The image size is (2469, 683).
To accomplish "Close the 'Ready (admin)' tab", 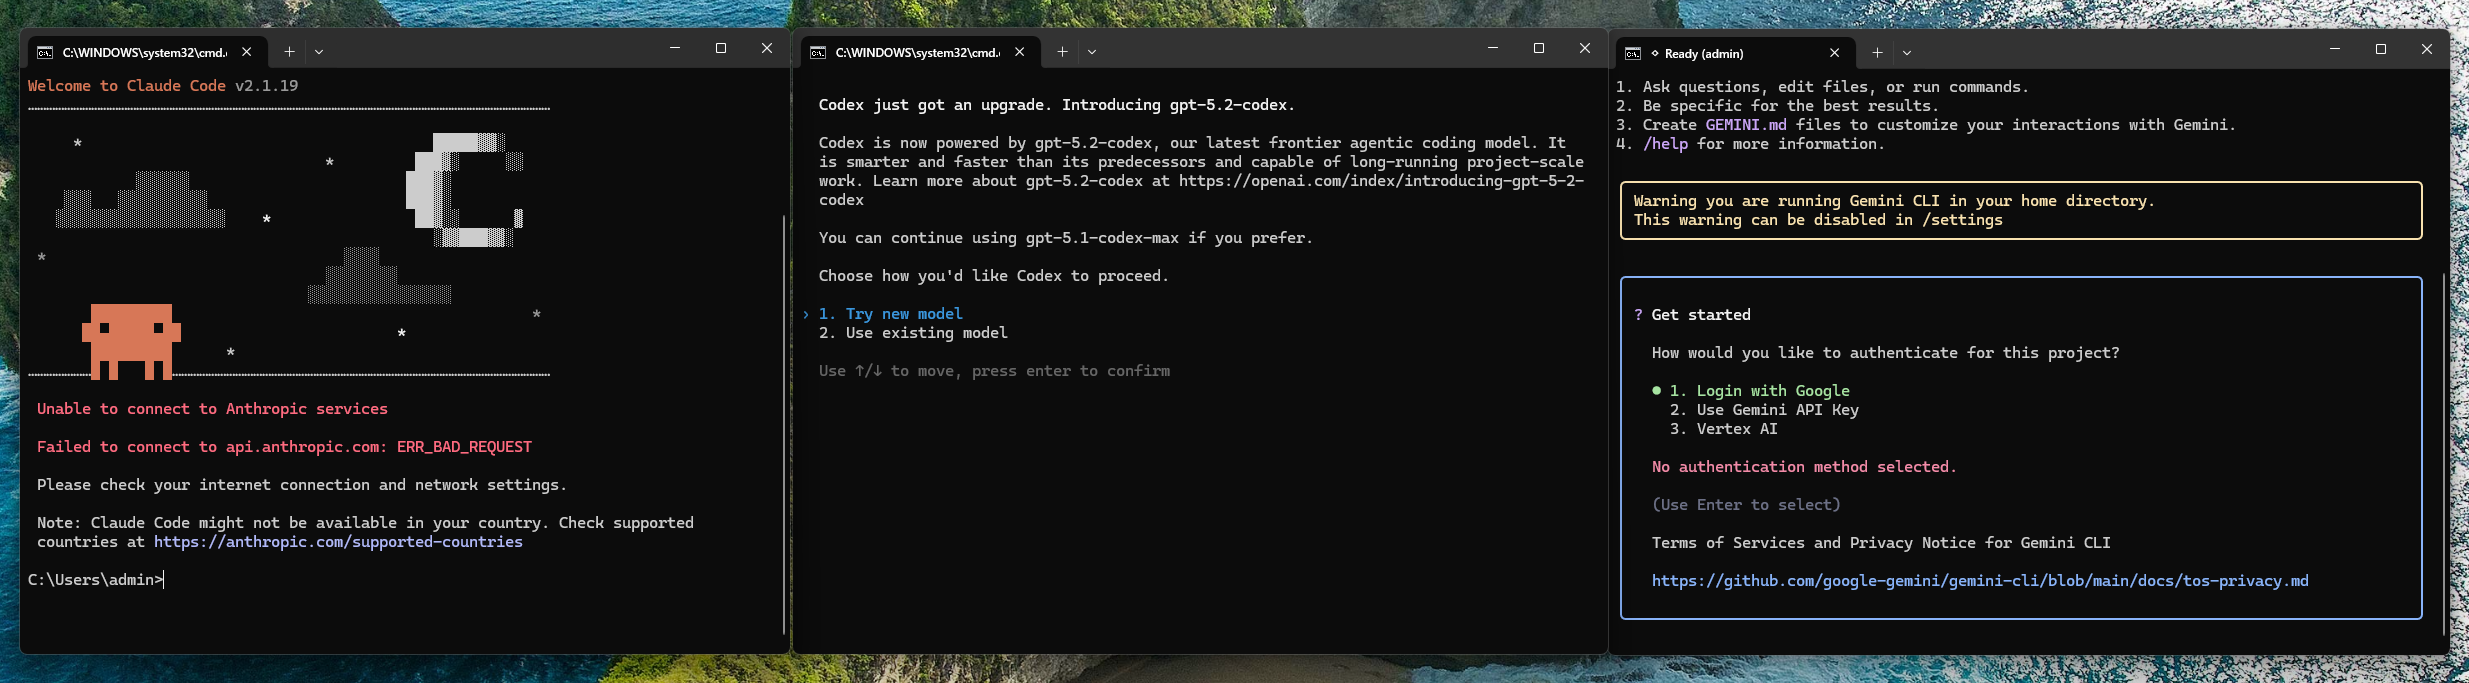I will [1834, 53].
